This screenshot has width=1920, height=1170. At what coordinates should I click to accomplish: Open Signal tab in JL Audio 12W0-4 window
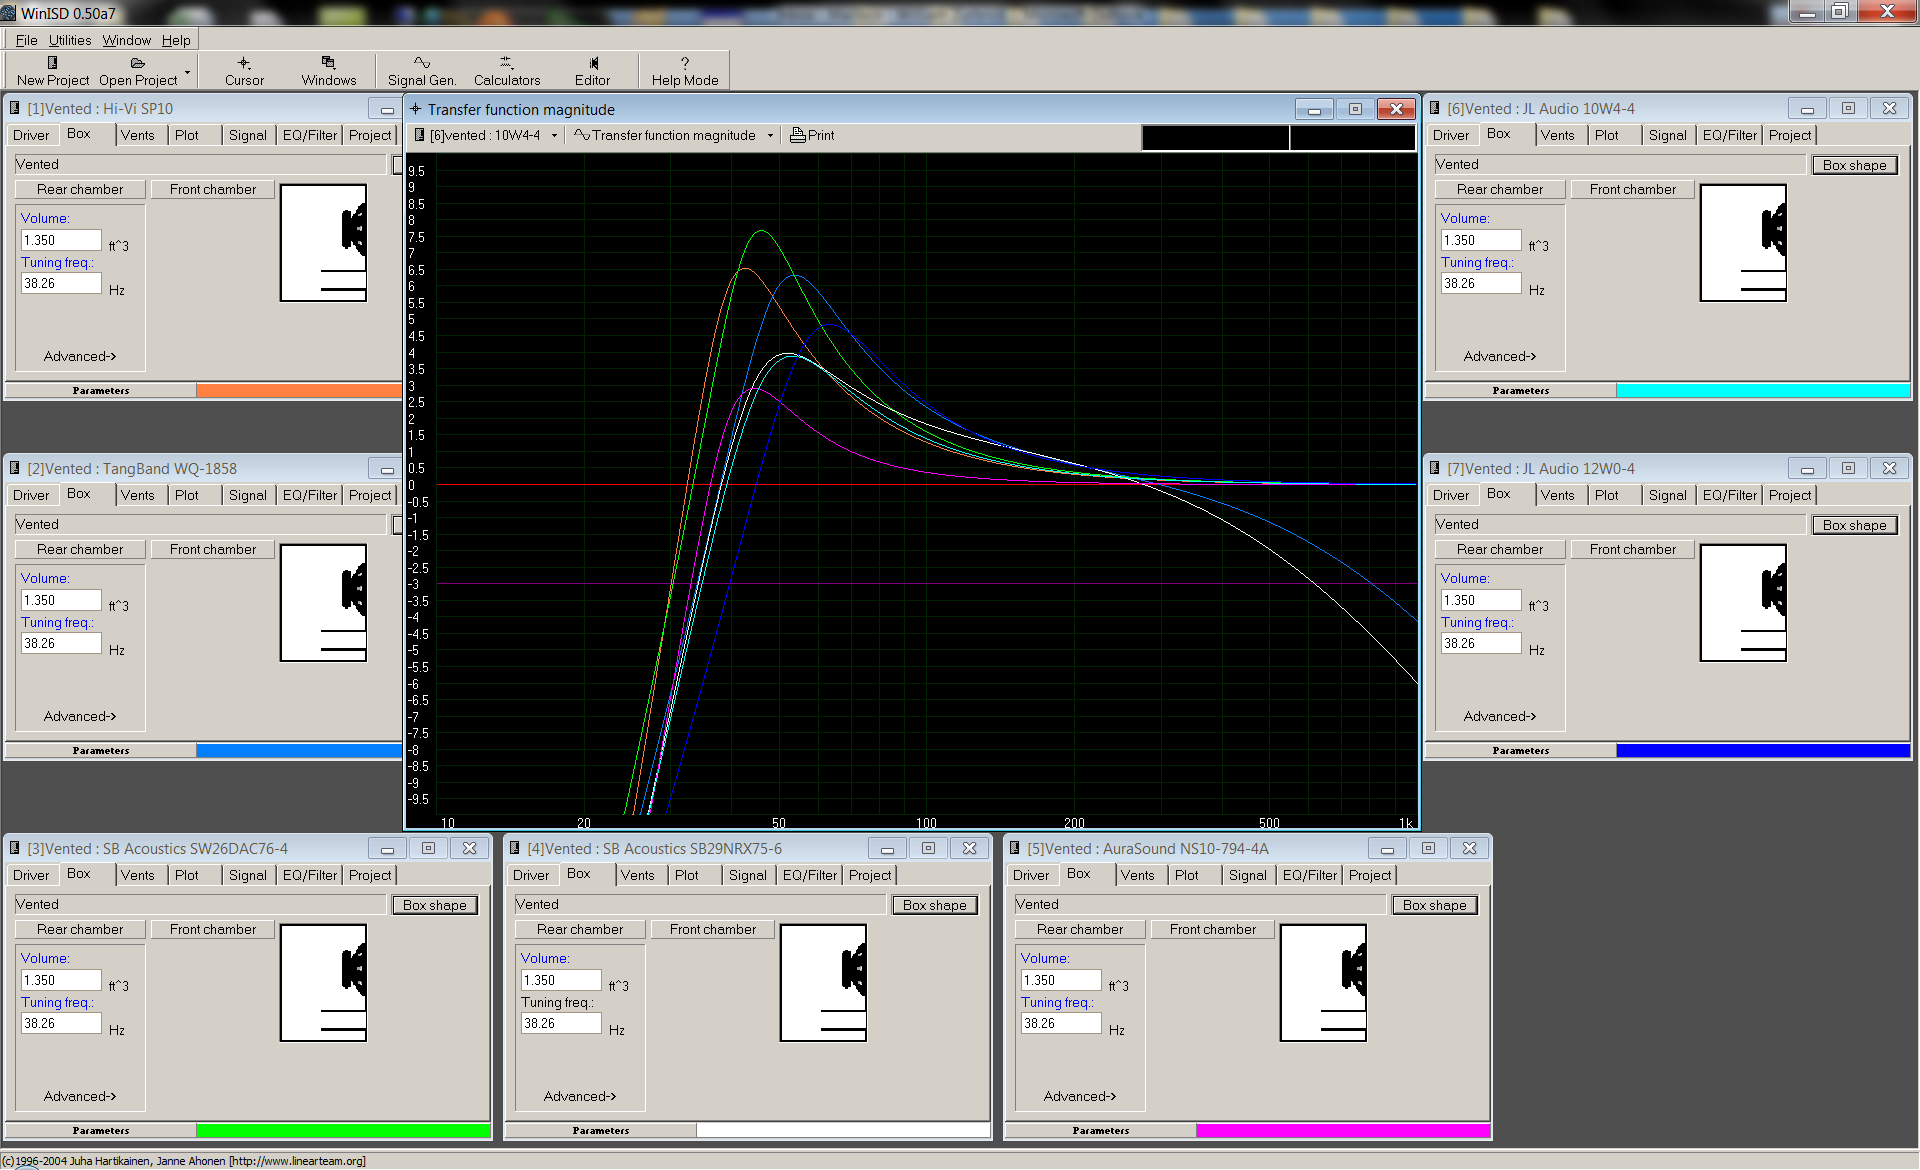tap(1668, 495)
